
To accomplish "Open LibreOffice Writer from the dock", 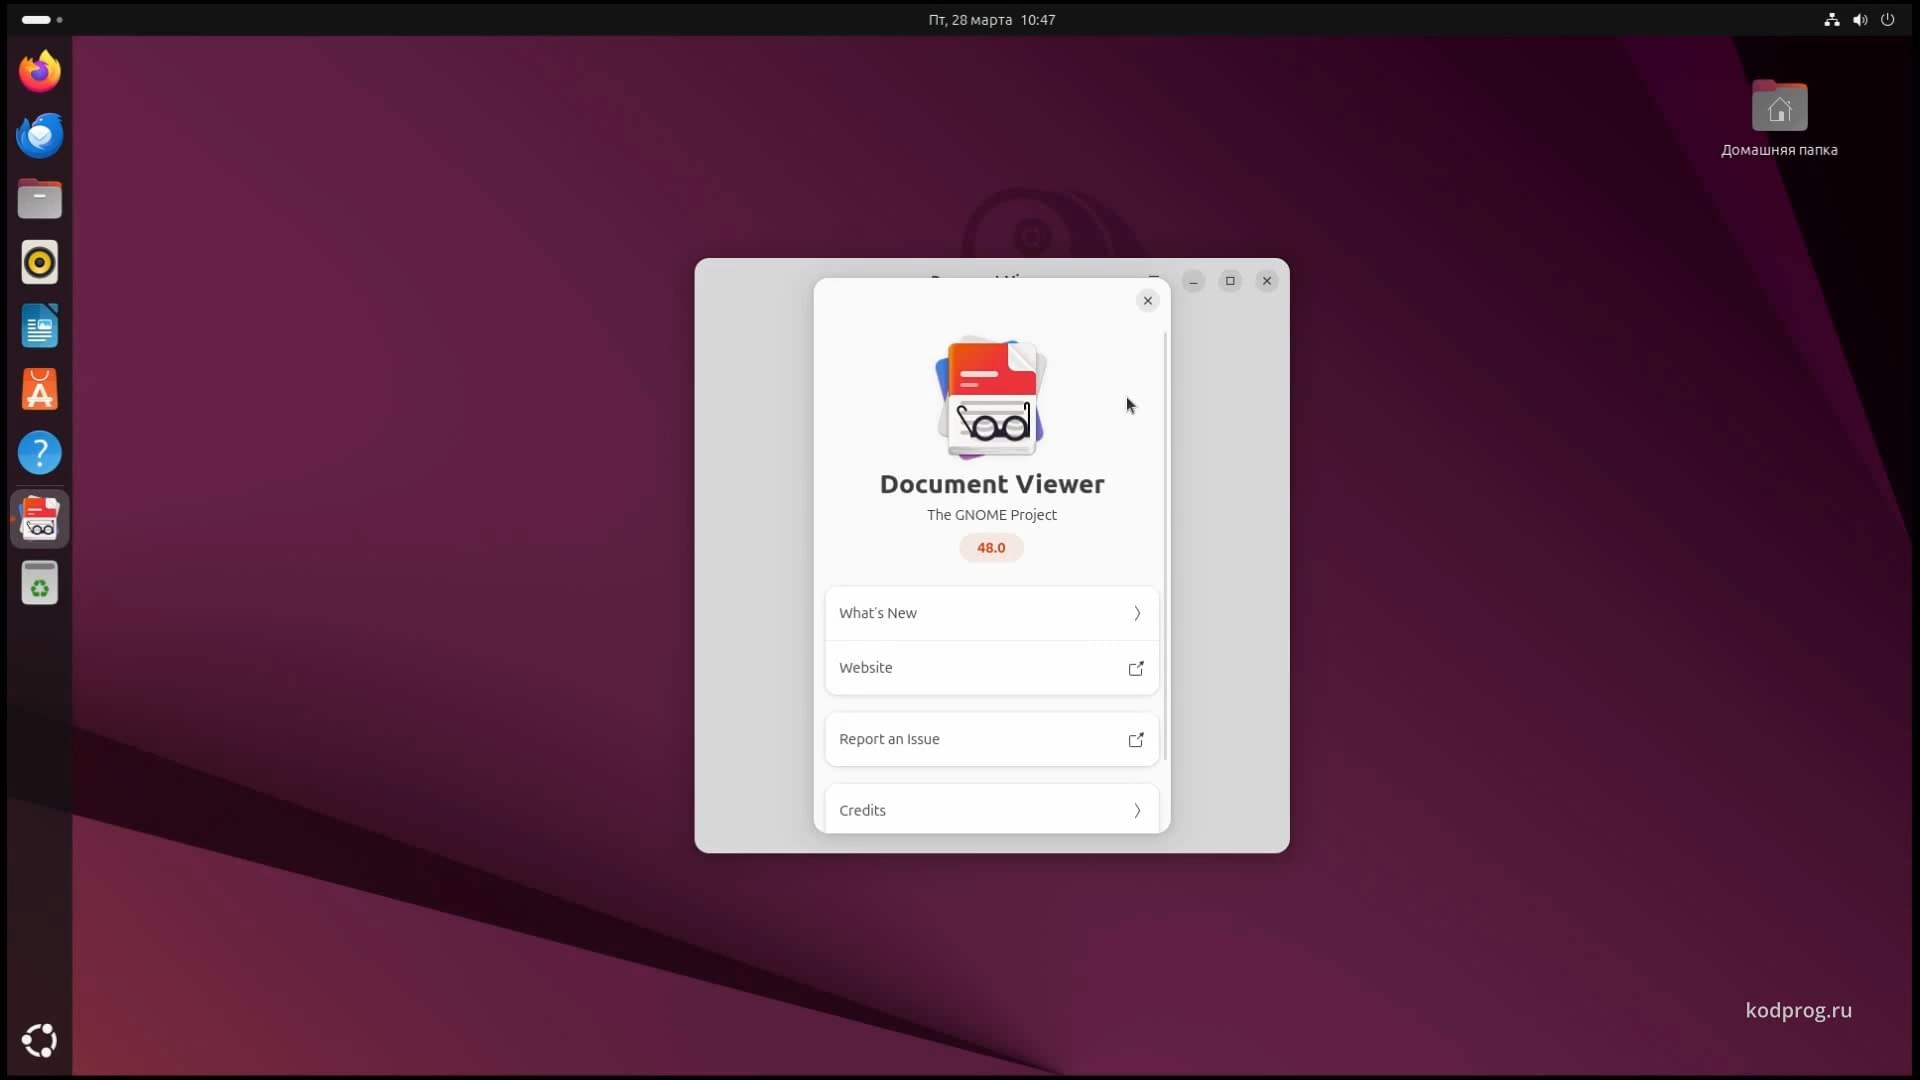I will (x=40, y=326).
